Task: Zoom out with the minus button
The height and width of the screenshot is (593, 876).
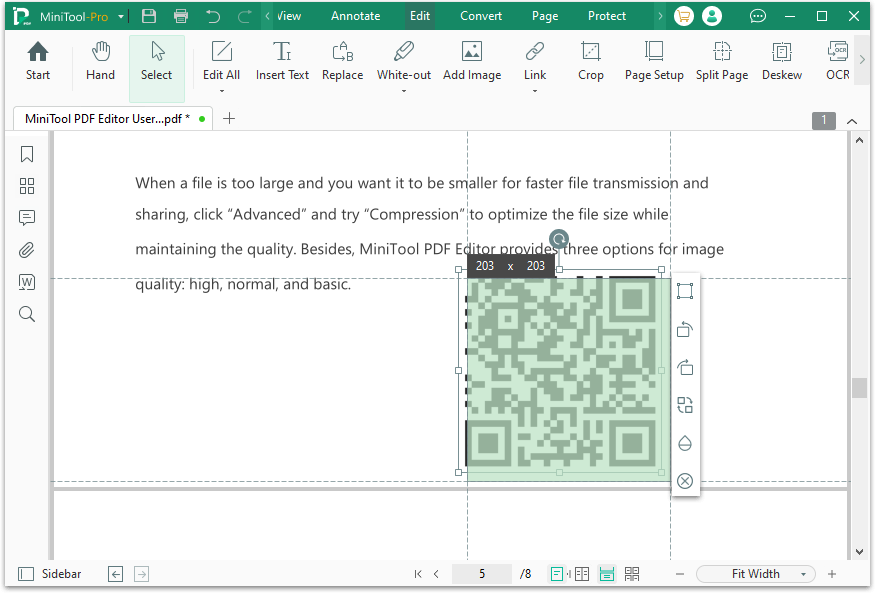Action: [x=679, y=574]
